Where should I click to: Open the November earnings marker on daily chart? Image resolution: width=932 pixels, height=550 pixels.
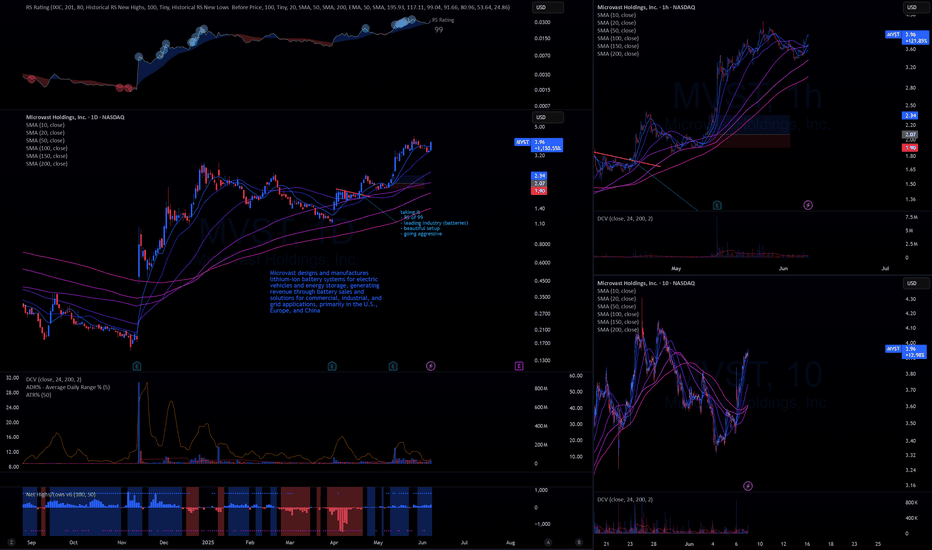[x=137, y=366]
